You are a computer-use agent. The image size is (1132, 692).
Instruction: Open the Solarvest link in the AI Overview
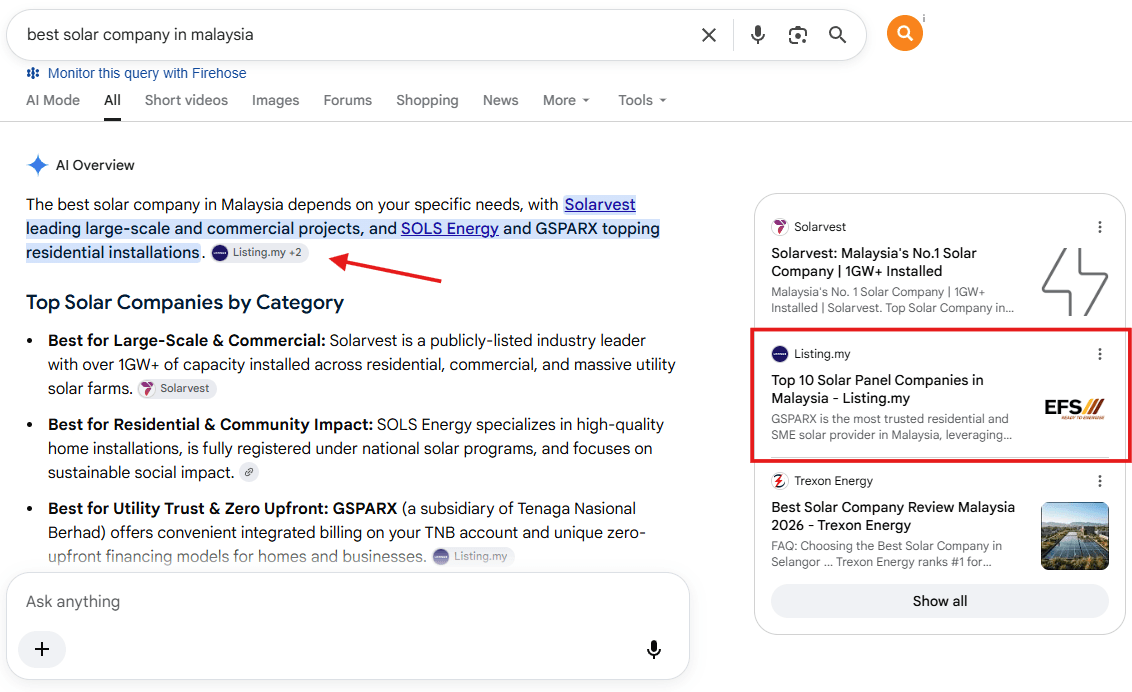pyautogui.click(x=600, y=205)
